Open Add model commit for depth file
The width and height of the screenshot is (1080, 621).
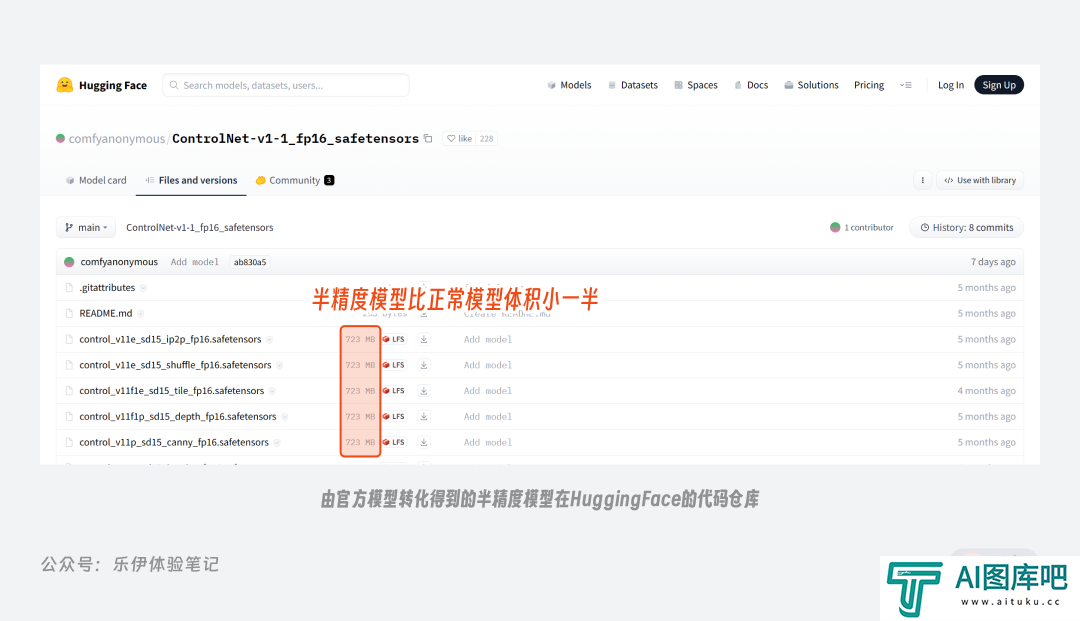(488, 417)
